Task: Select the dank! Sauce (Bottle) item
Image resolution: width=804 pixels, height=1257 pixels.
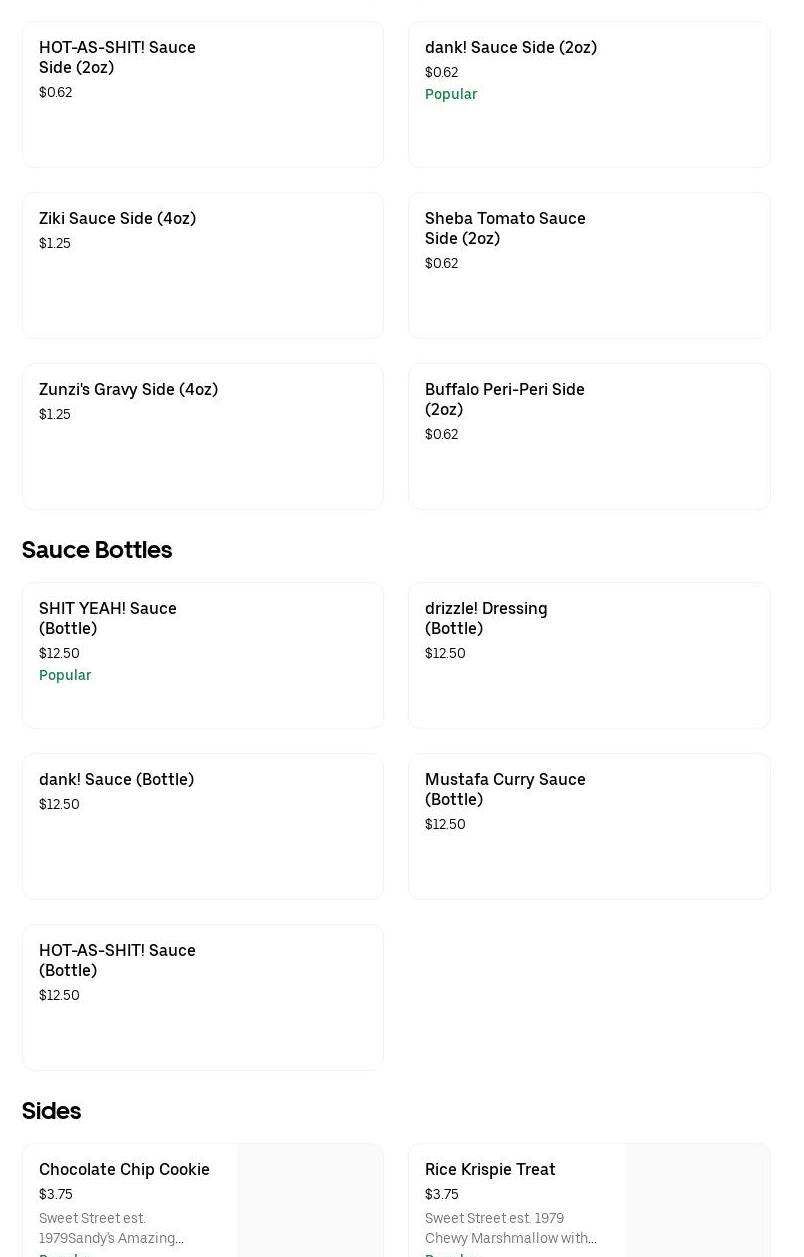Action: pos(202,826)
